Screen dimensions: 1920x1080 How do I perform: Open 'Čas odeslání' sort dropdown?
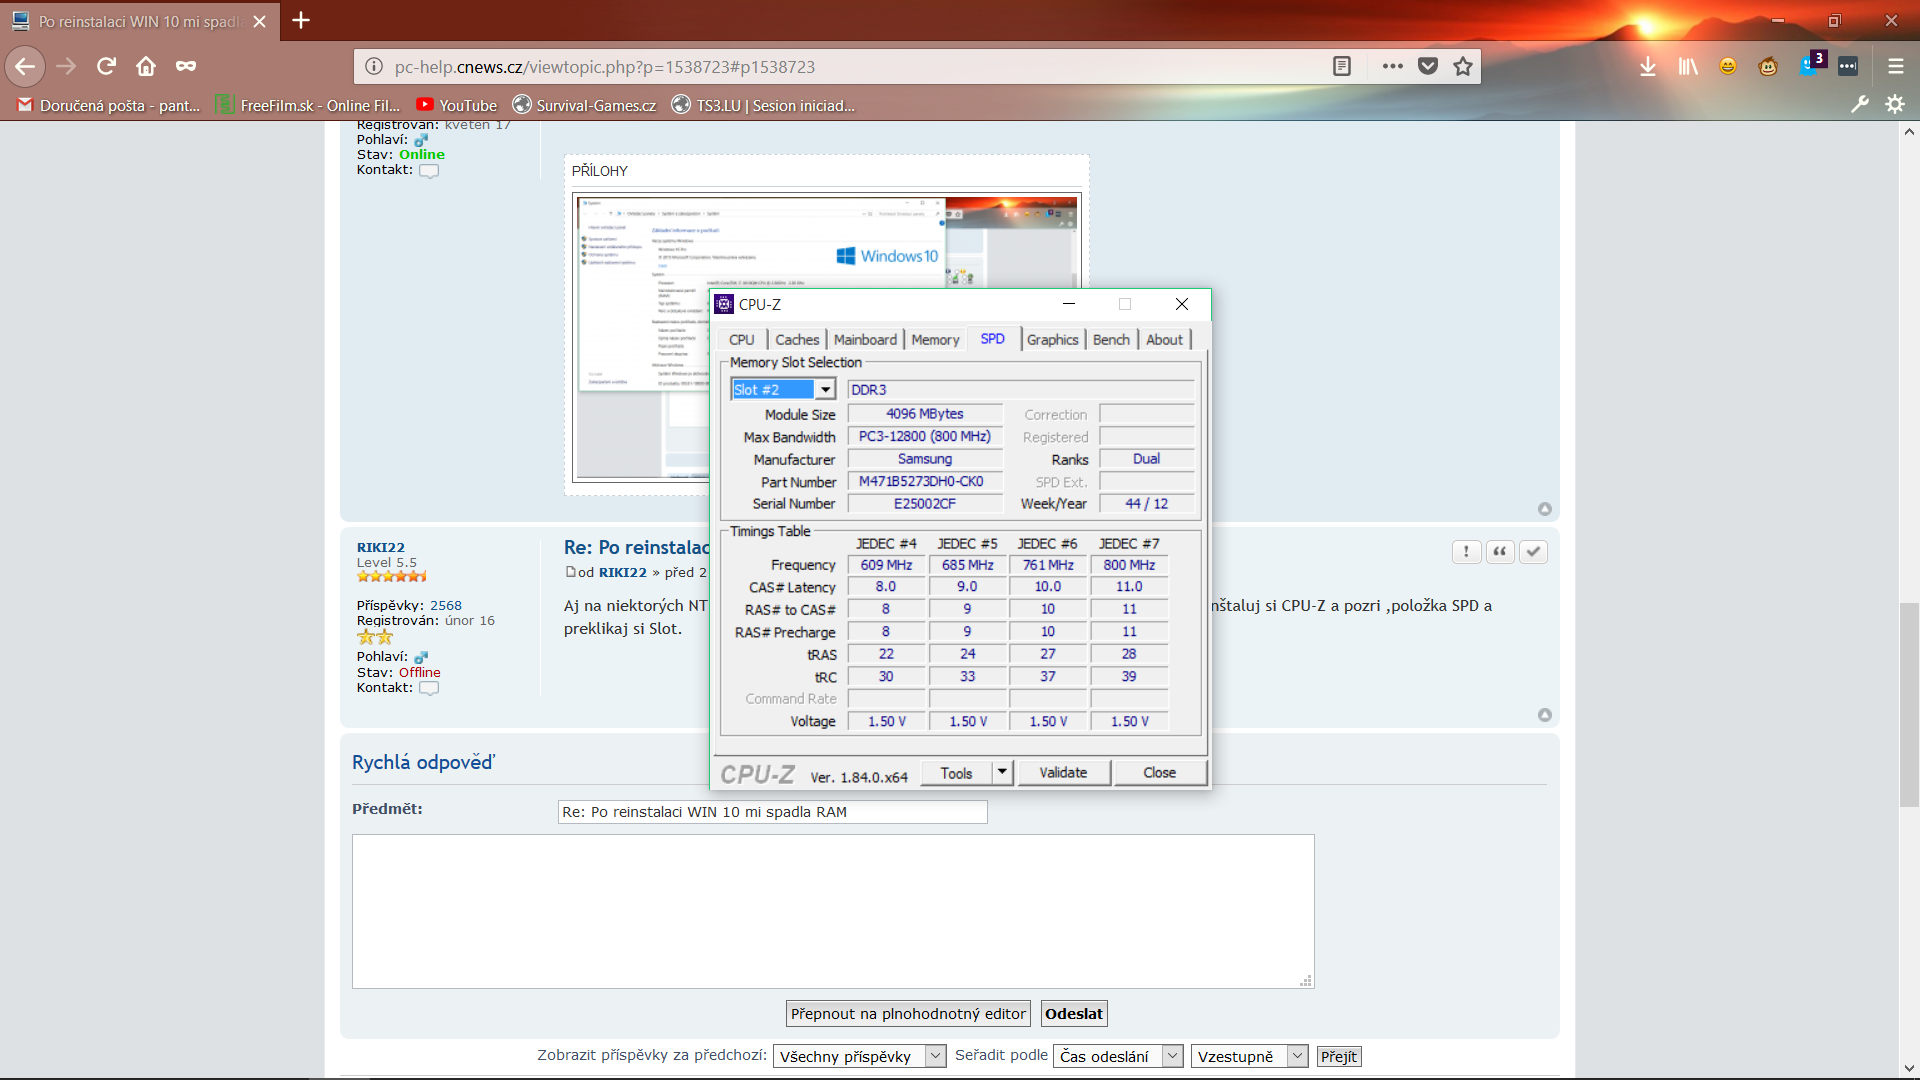click(x=1118, y=1056)
